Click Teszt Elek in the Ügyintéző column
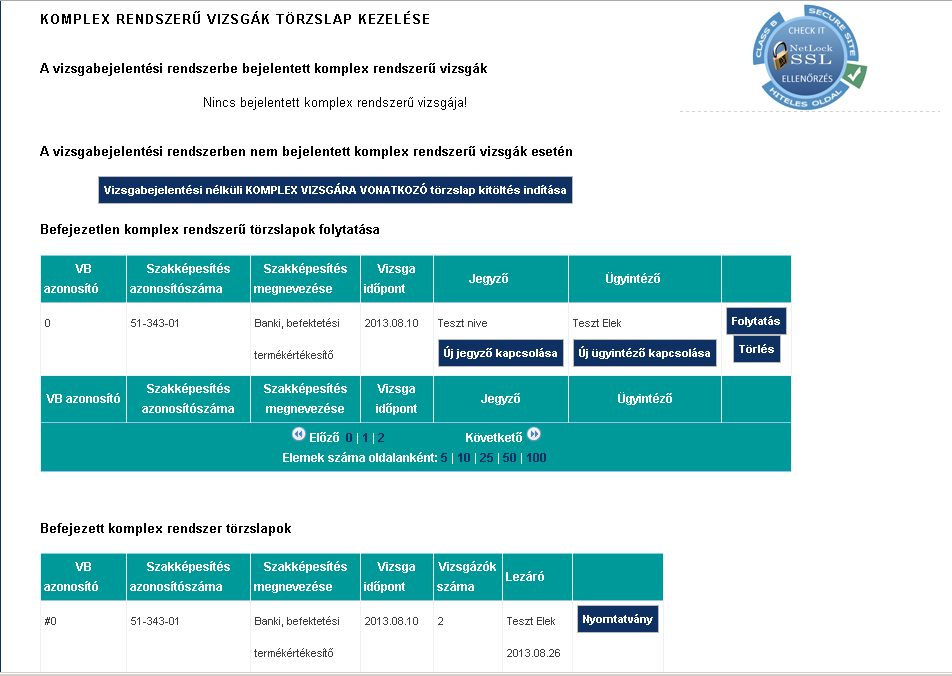952x676 pixels. pyautogui.click(x=597, y=323)
